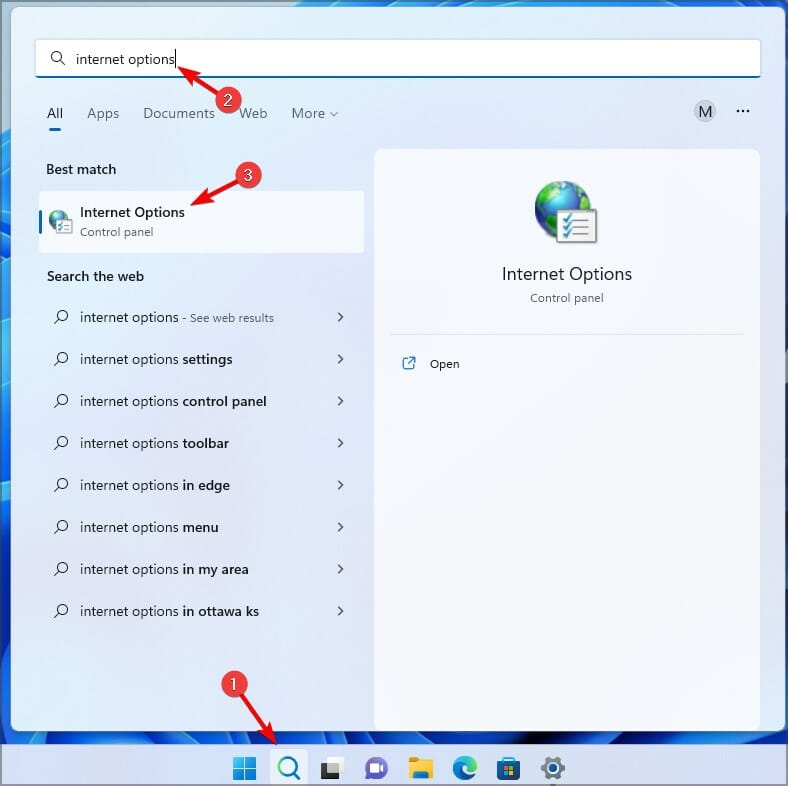The width and height of the screenshot is (788, 786).
Task: Select 'internet options settings' suggestion text
Action: coord(156,359)
